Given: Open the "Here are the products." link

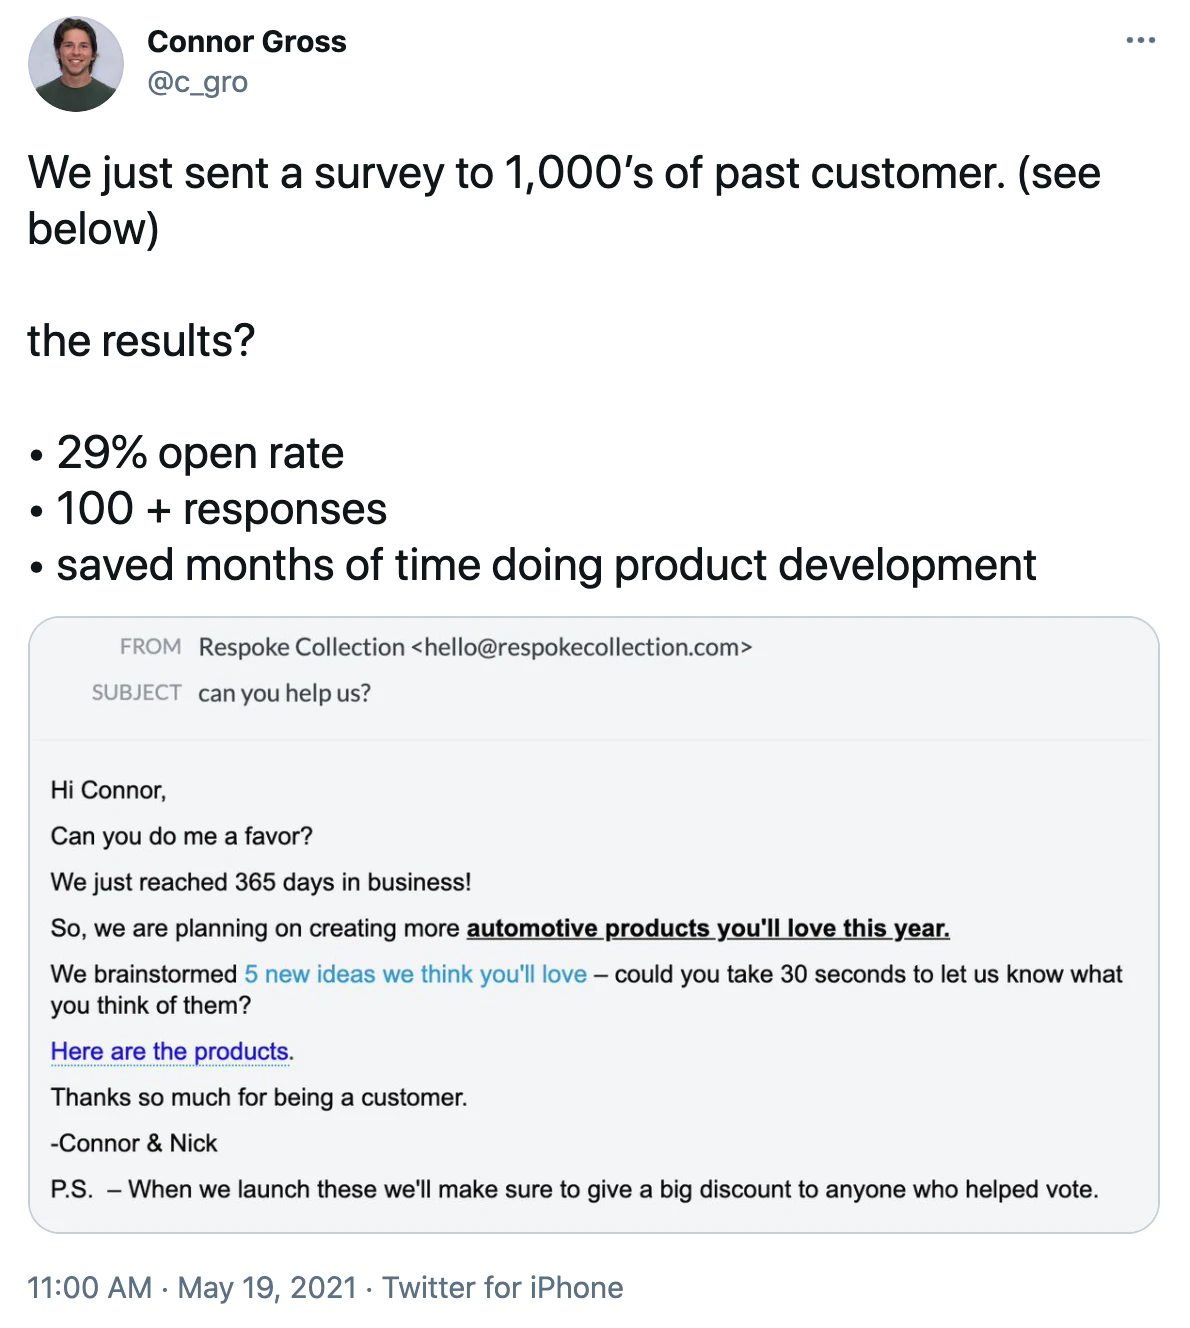Looking at the screenshot, I should (x=172, y=1052).
